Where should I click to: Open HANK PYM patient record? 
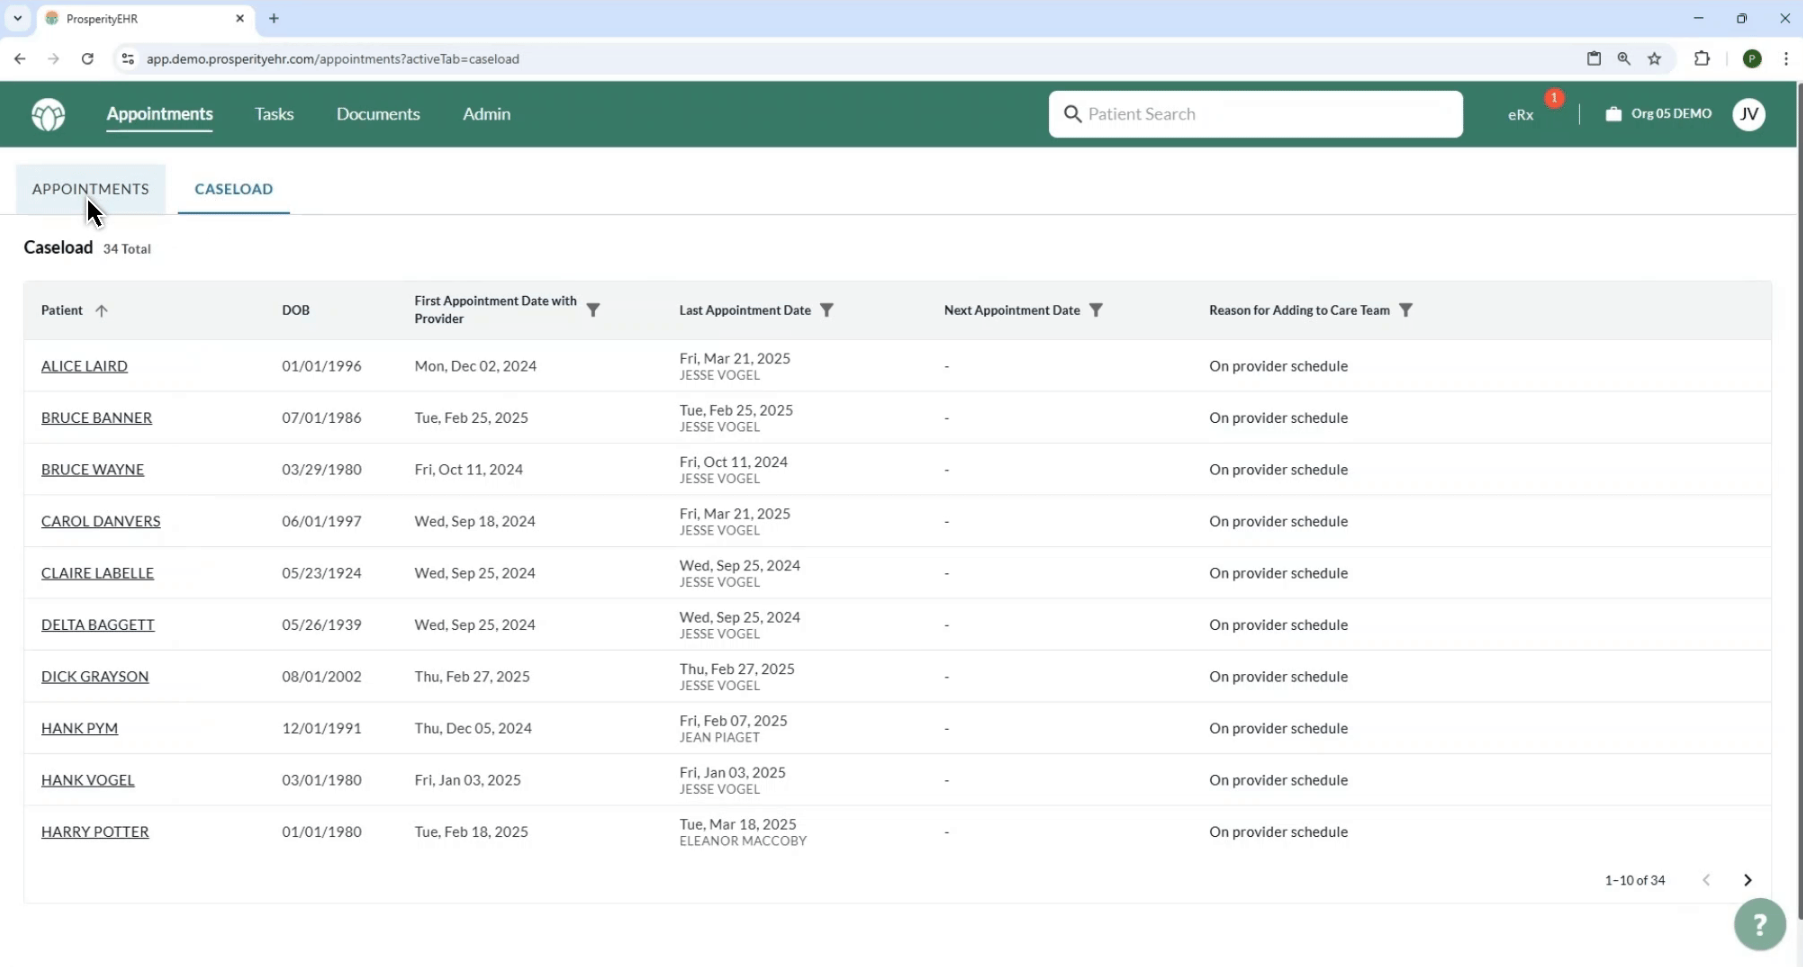[79, 728]
